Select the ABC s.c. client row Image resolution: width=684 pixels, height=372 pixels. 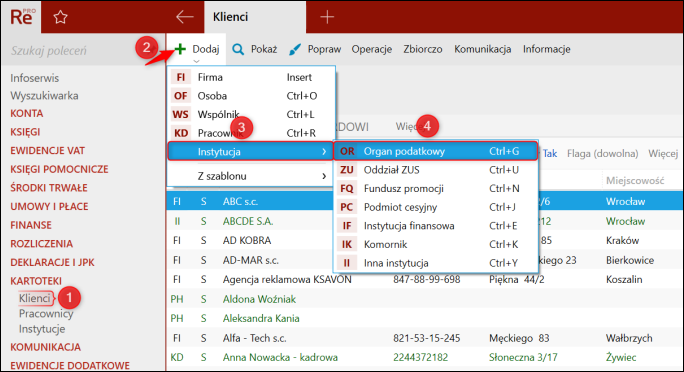[x=424, y=201]
